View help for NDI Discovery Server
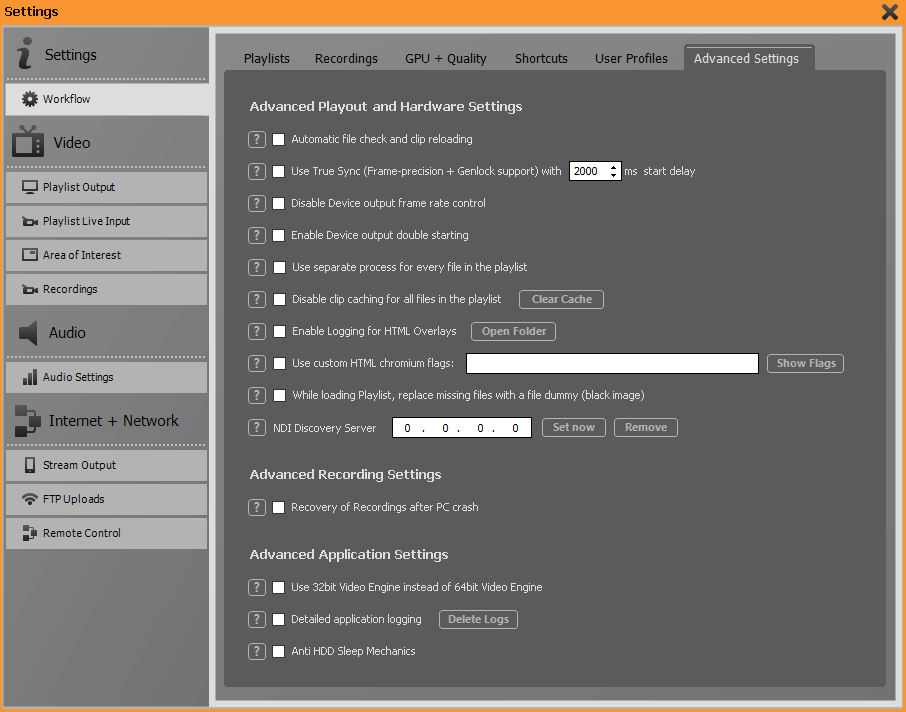This screenshot has width=906, height=712. (257, 428)
